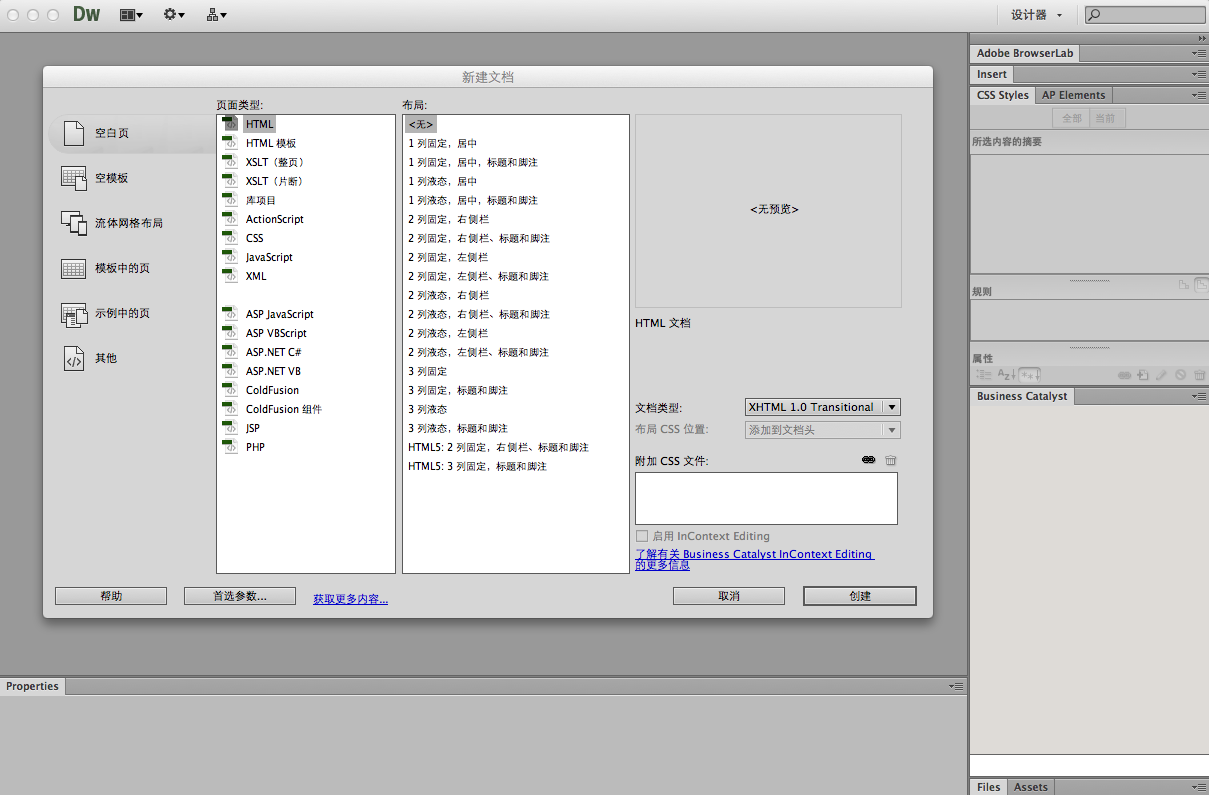The image size is (1209, 795).
Task: Follow the 获取更多内容... link
Action: click(350, 599)
